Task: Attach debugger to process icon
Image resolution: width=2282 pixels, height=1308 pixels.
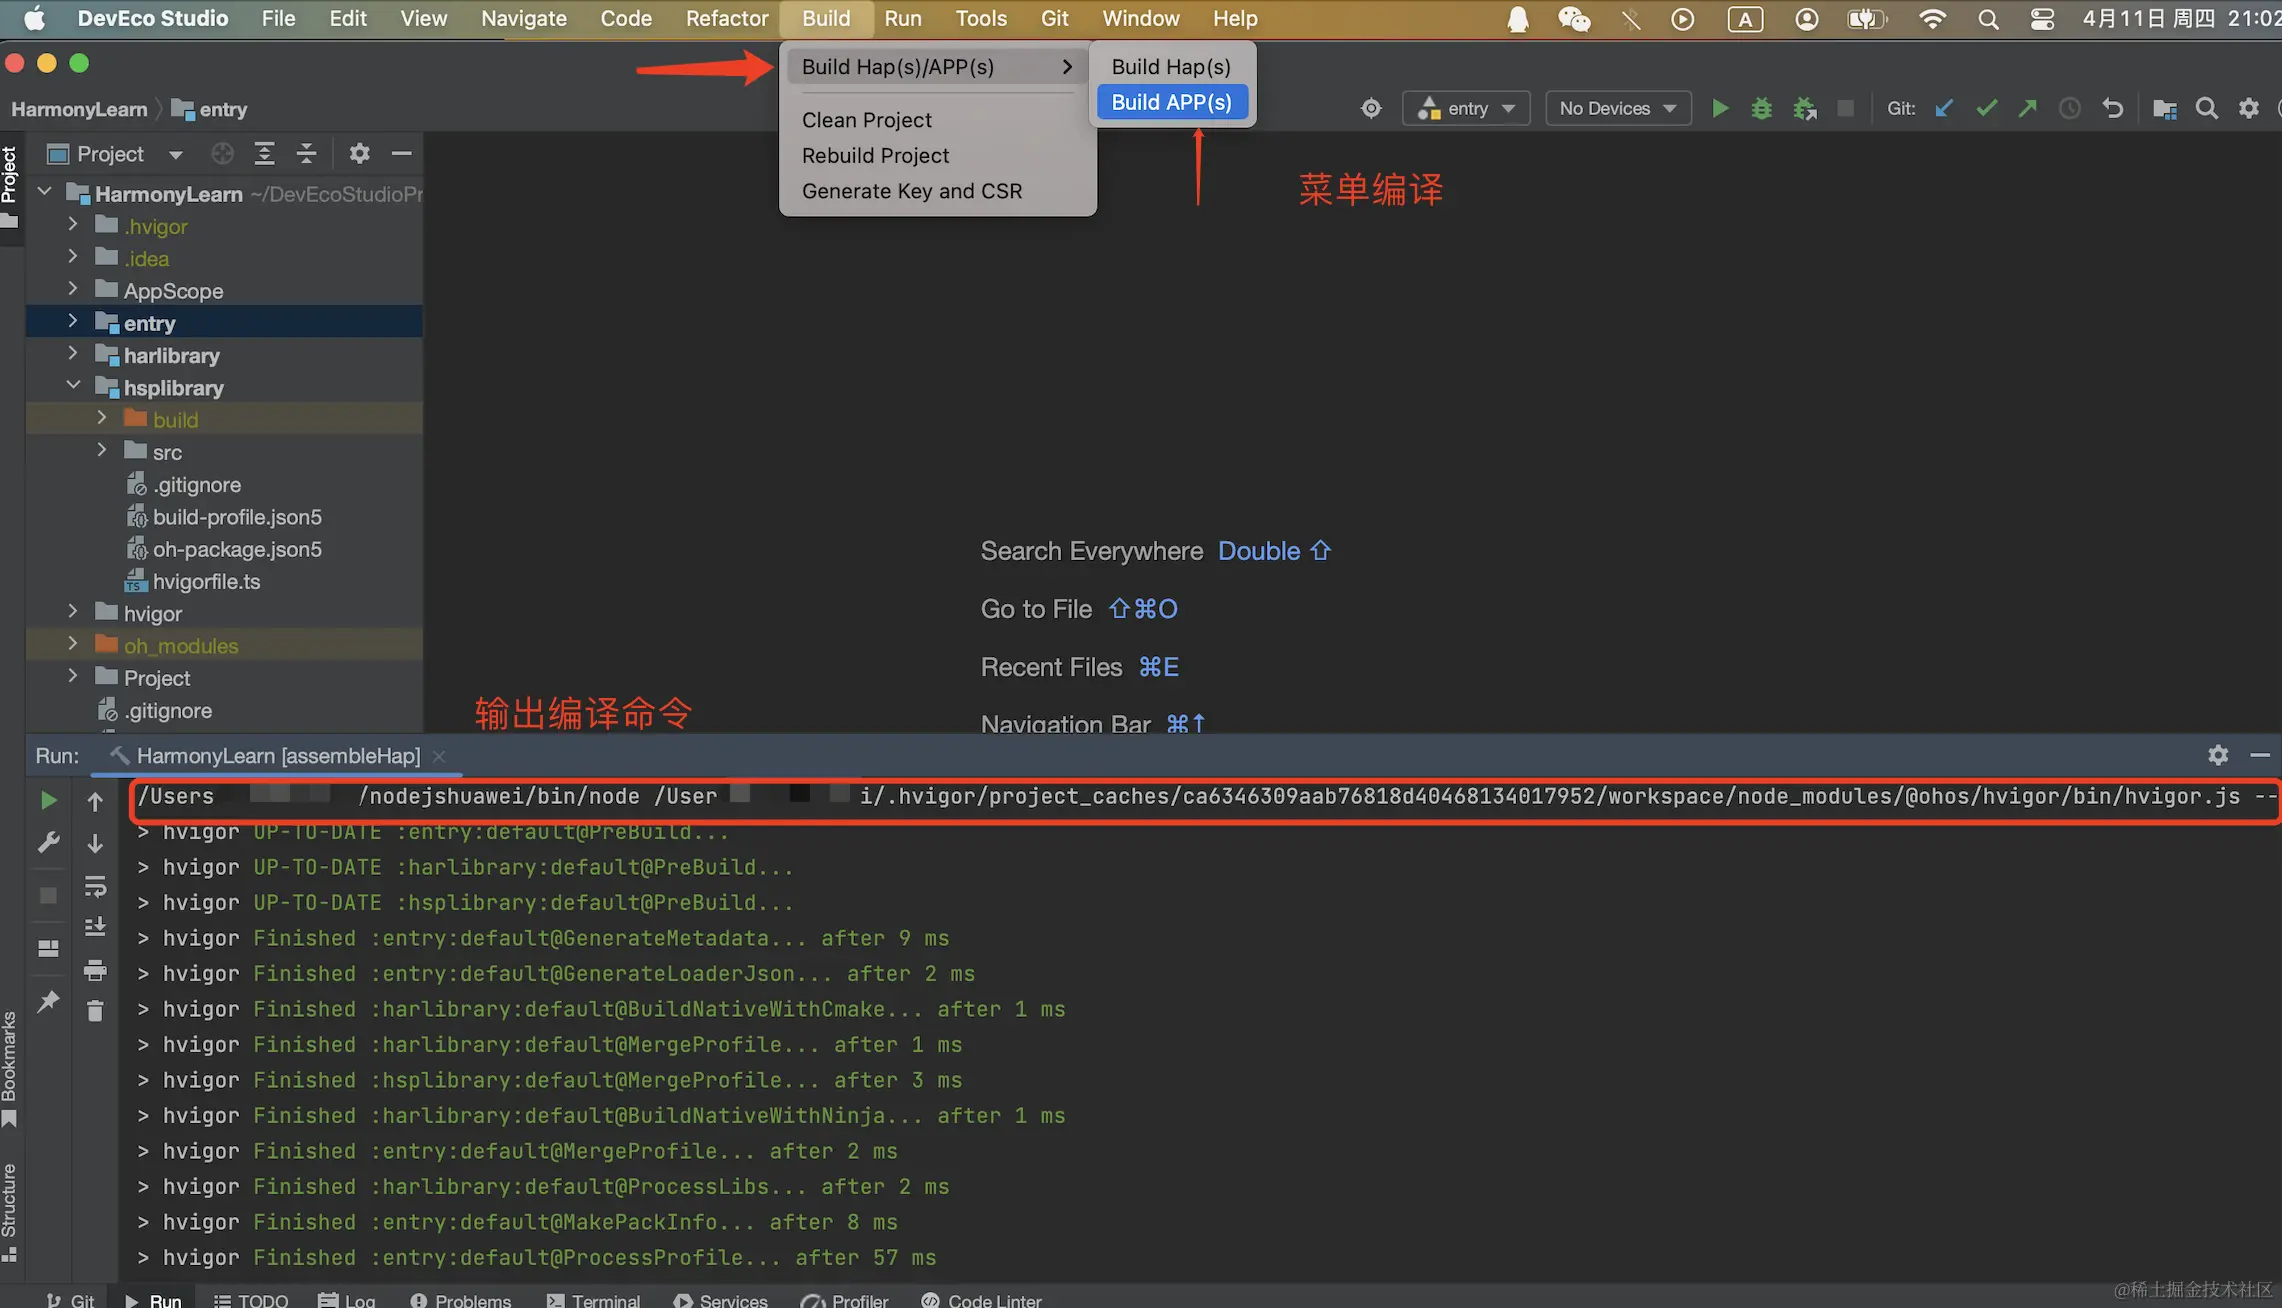Action: 1804,108
